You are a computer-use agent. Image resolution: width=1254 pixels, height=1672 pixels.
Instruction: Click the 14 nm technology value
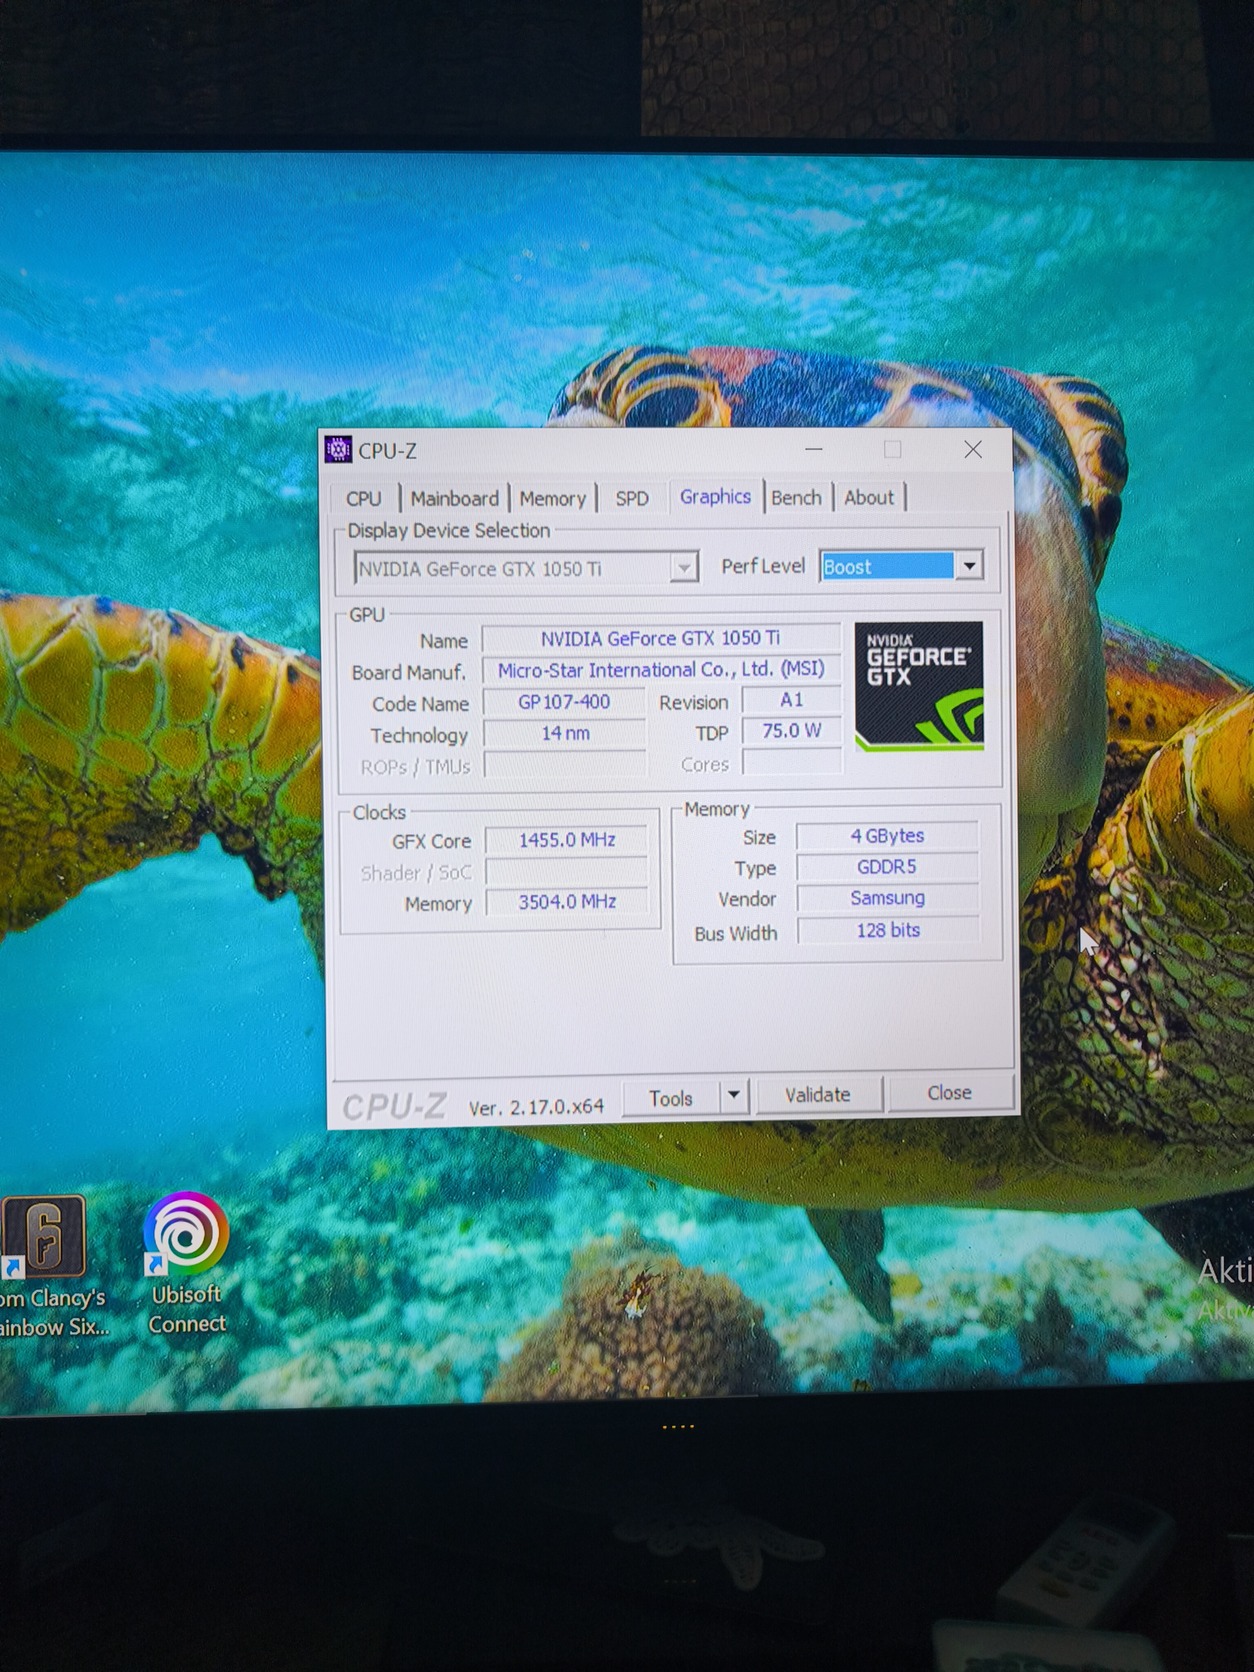565,733
